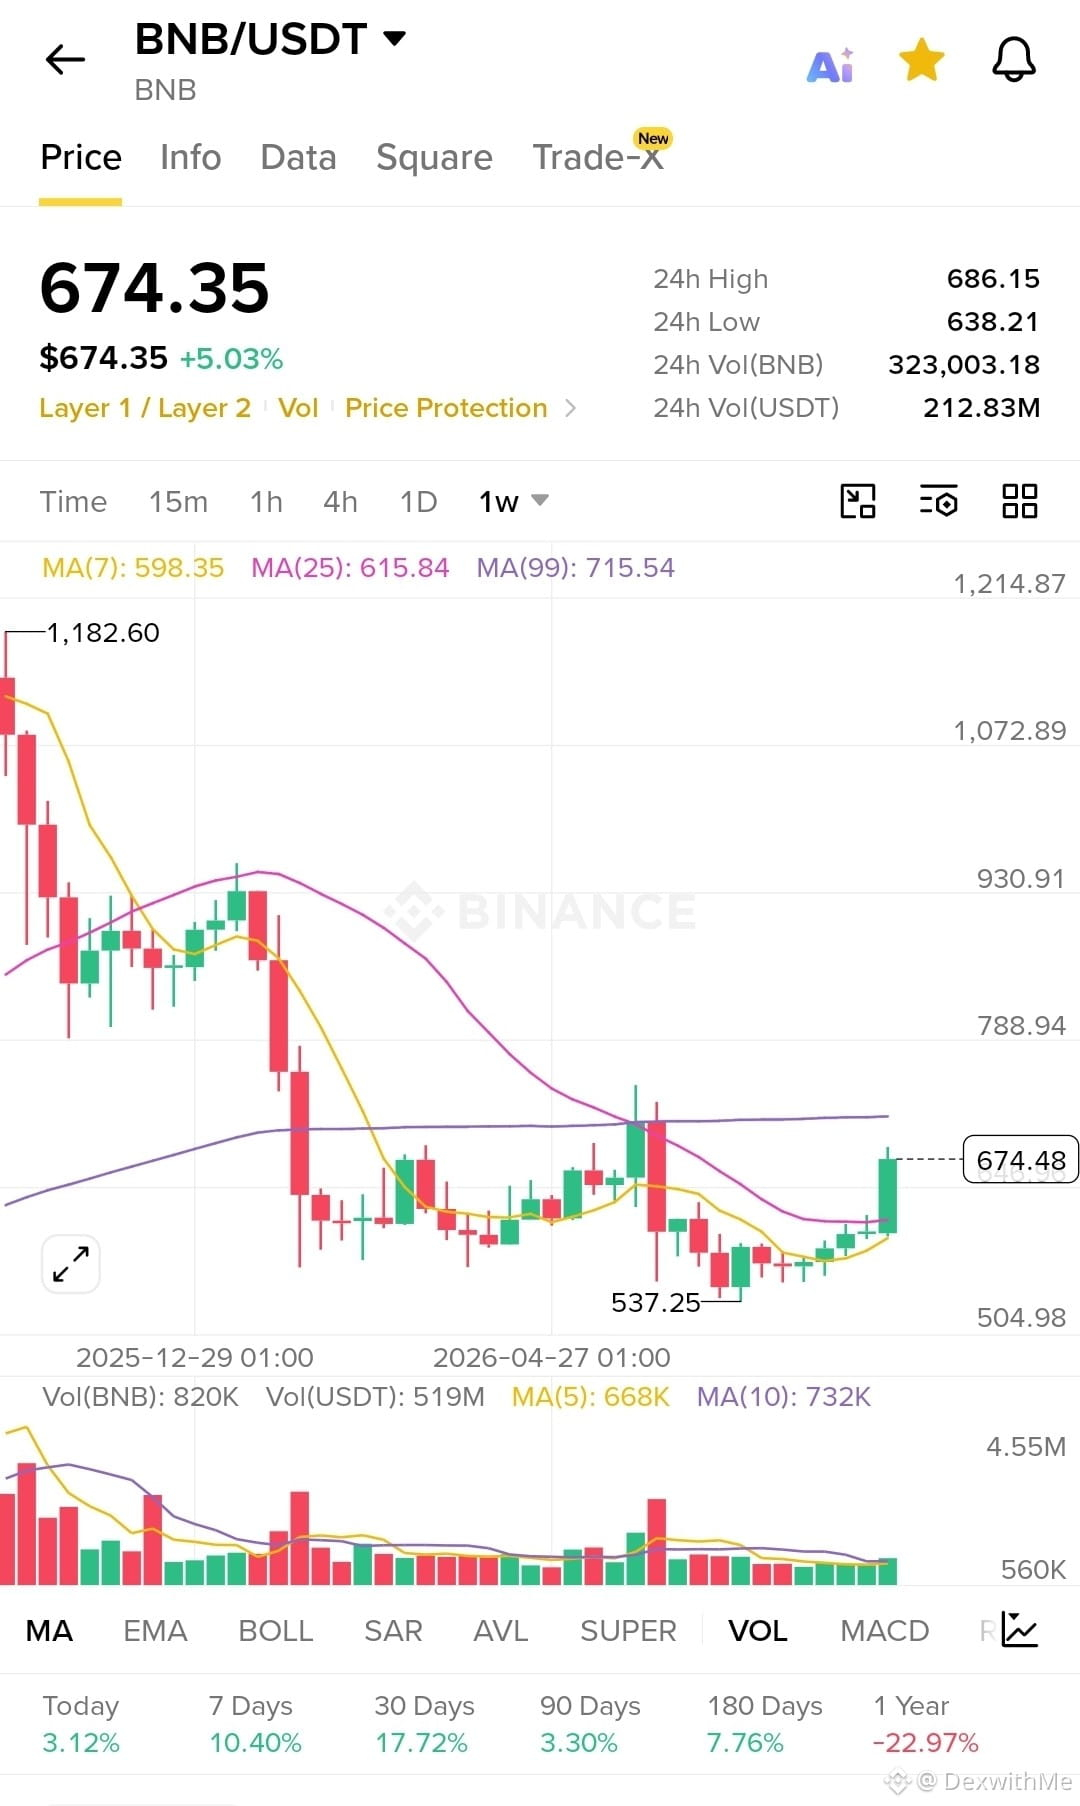The width and height of the screenshot is (1080, 1806).
Task: Tap the Vol(BNB): 820K label
Action: [140, 1397]
